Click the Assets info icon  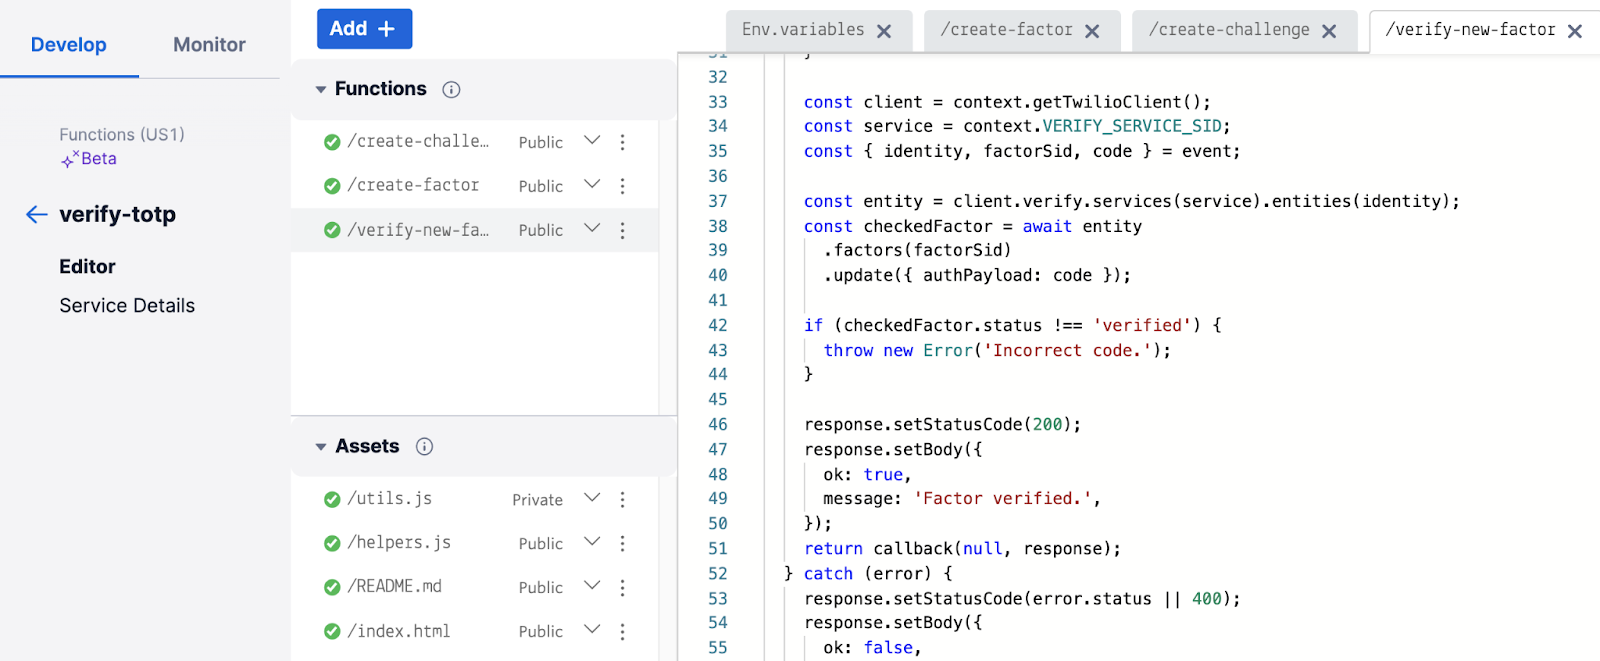424,447
